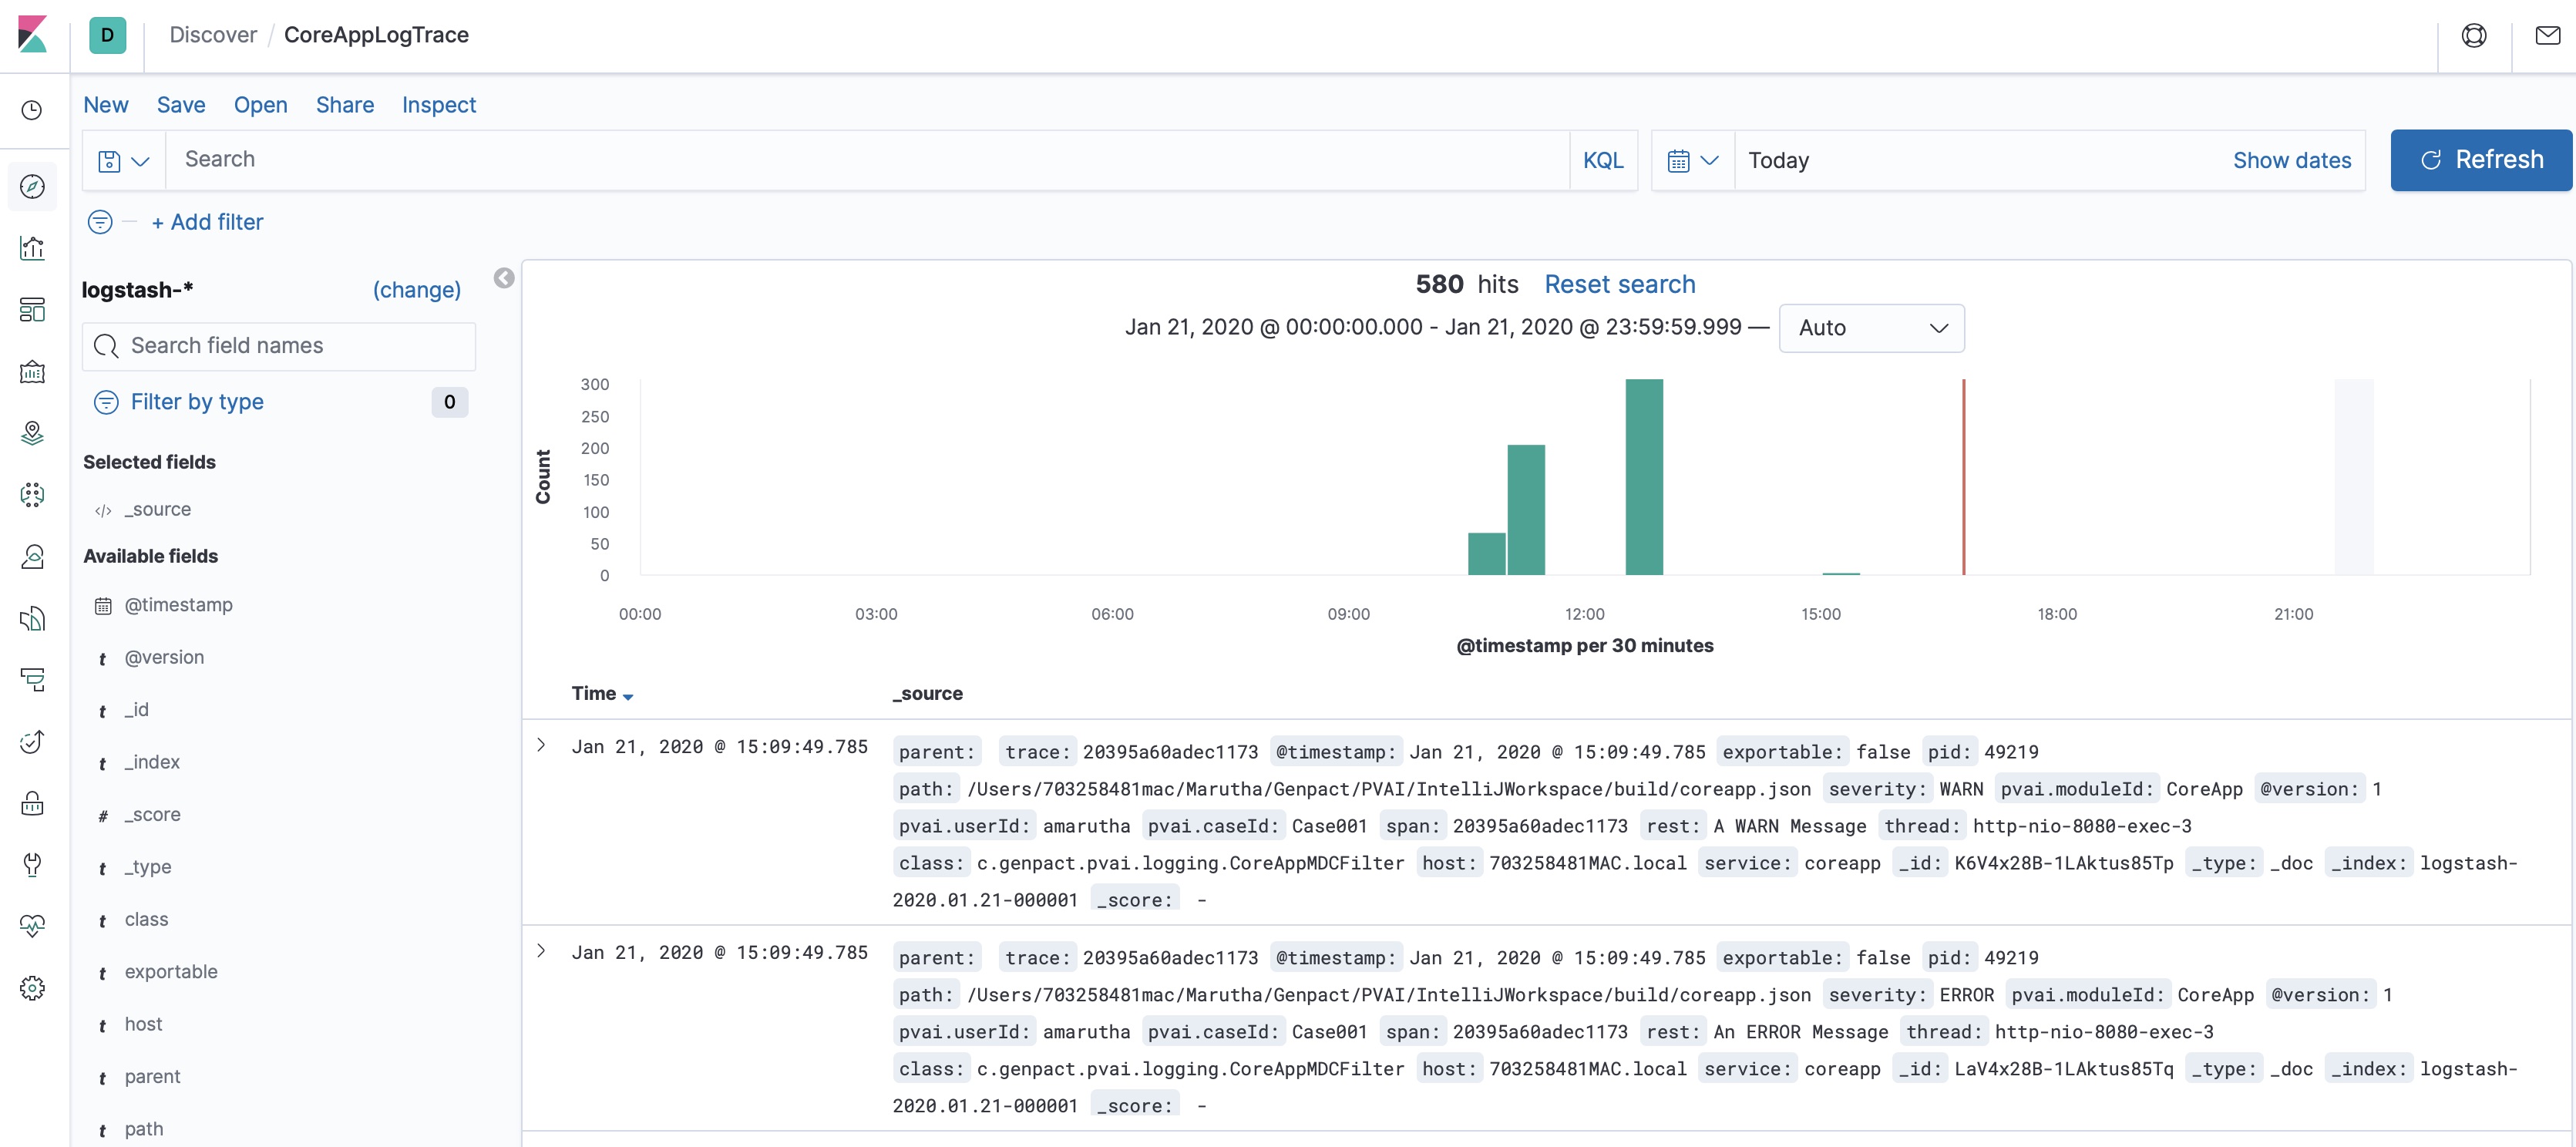Expand the second log entry row
The width and height of the screenshot is (2576, 1147).
click(540, 950)
